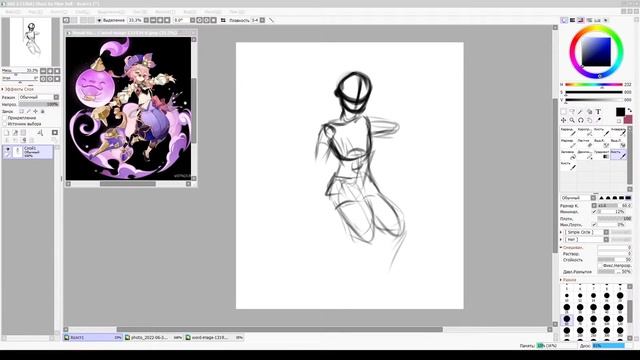The height and width of the screenshot is (360, 640).
Task: Create a new layer in layer panel
Action: [7, 132]
